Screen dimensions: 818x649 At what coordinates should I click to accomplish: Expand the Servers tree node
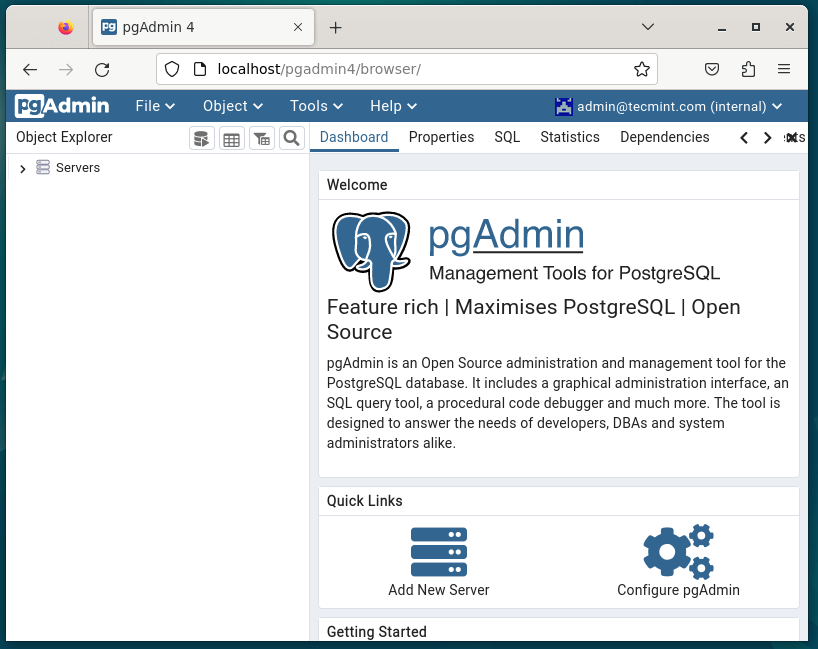click(x=23, y=169)
